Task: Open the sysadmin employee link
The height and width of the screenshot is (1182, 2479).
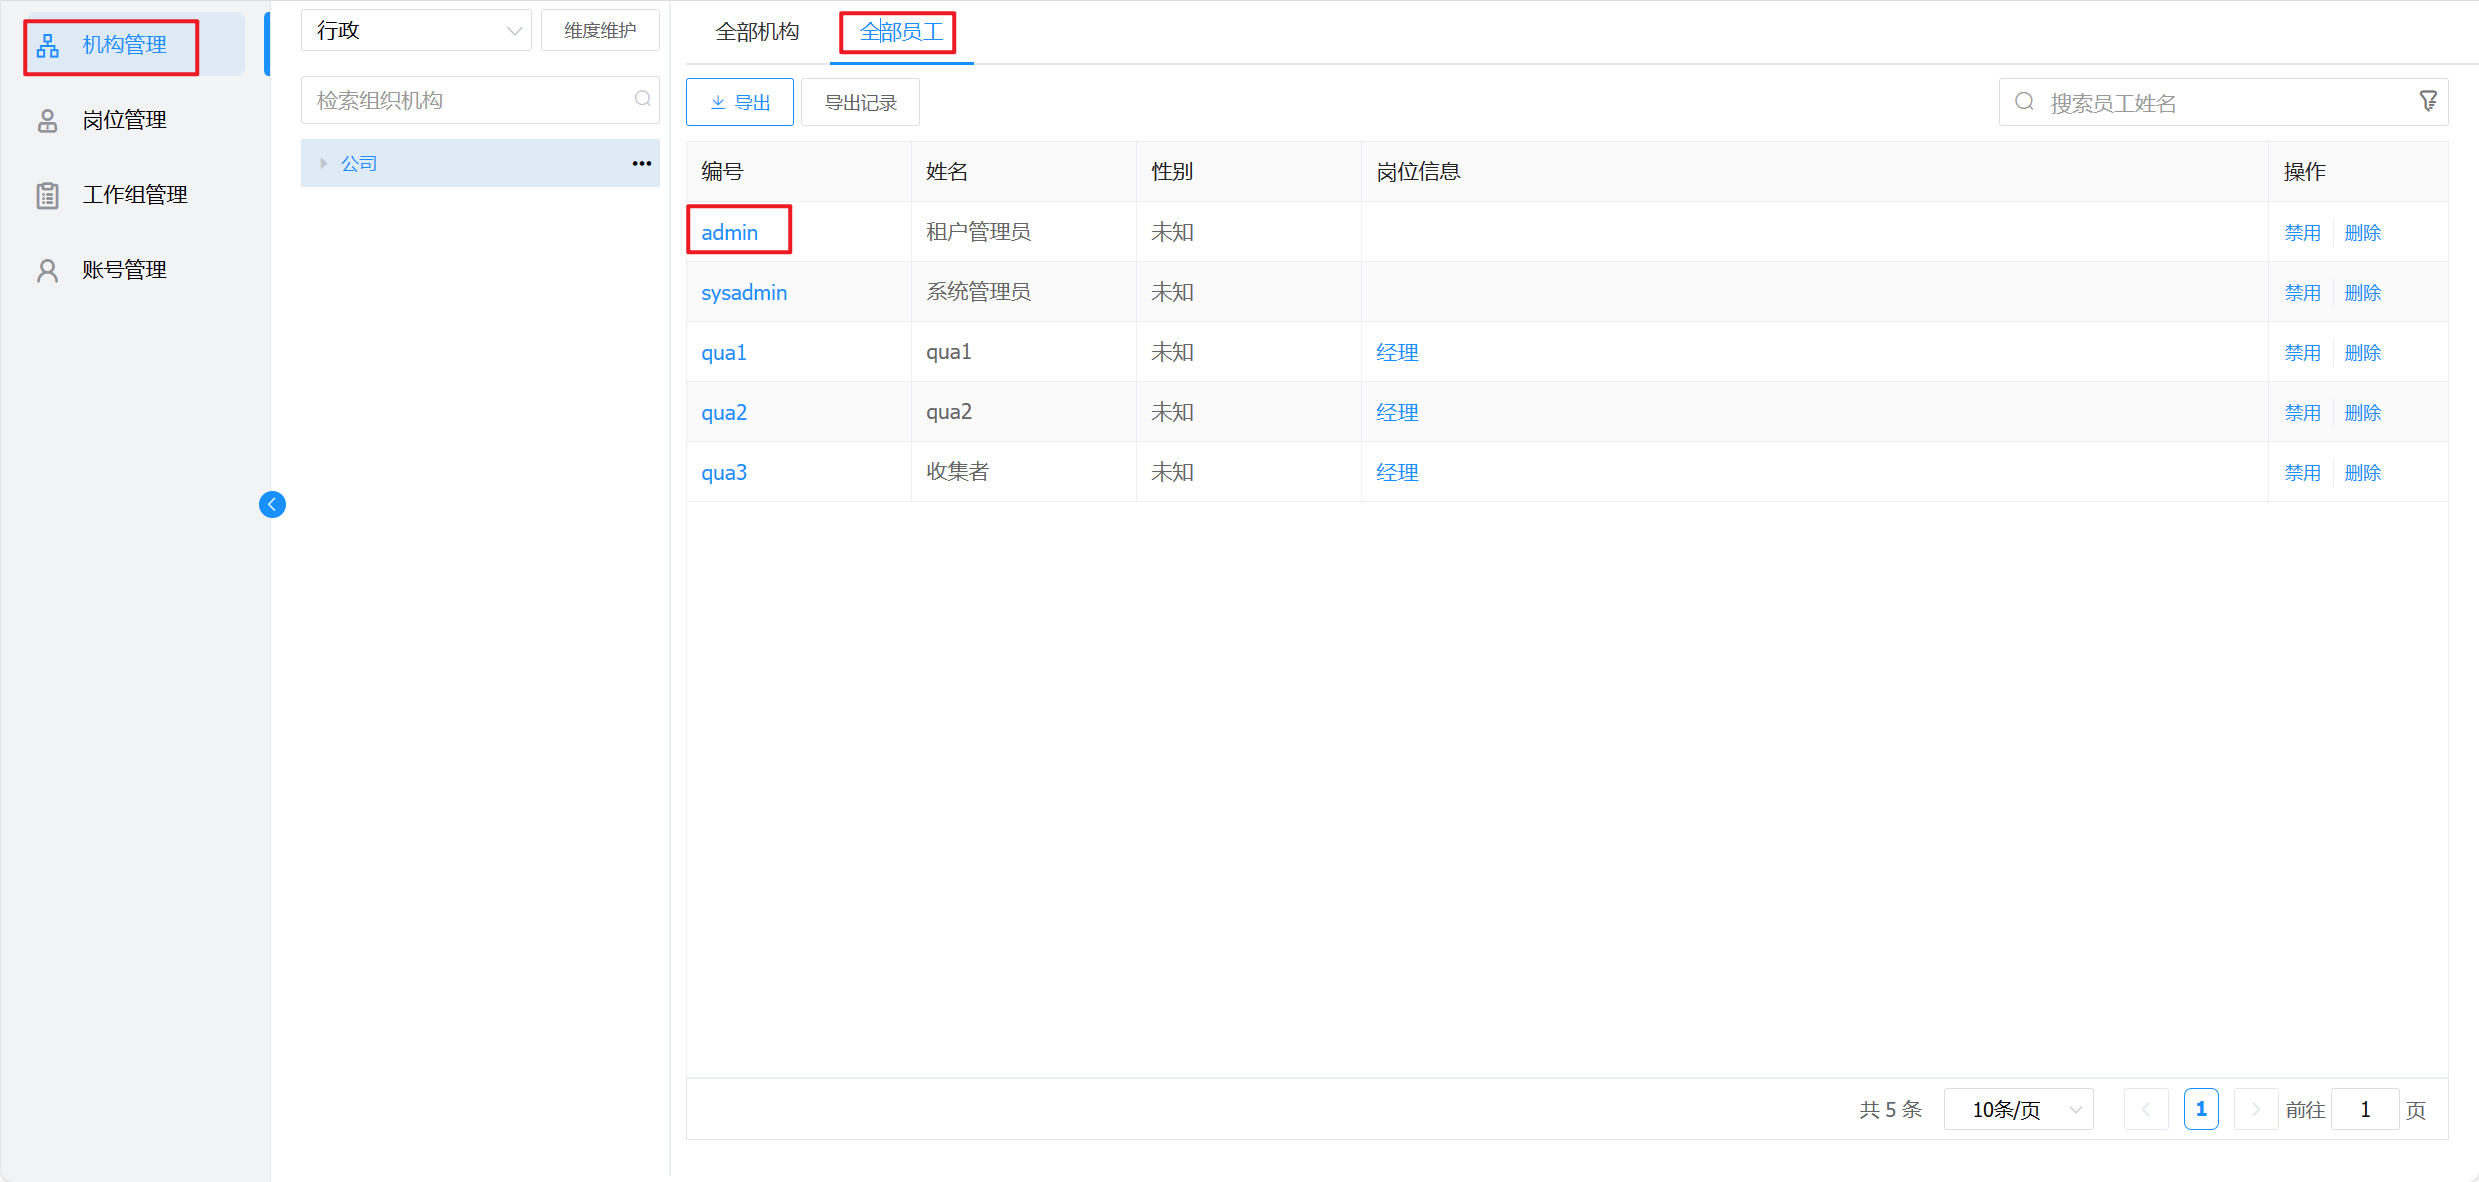Action: click(744, 292)
